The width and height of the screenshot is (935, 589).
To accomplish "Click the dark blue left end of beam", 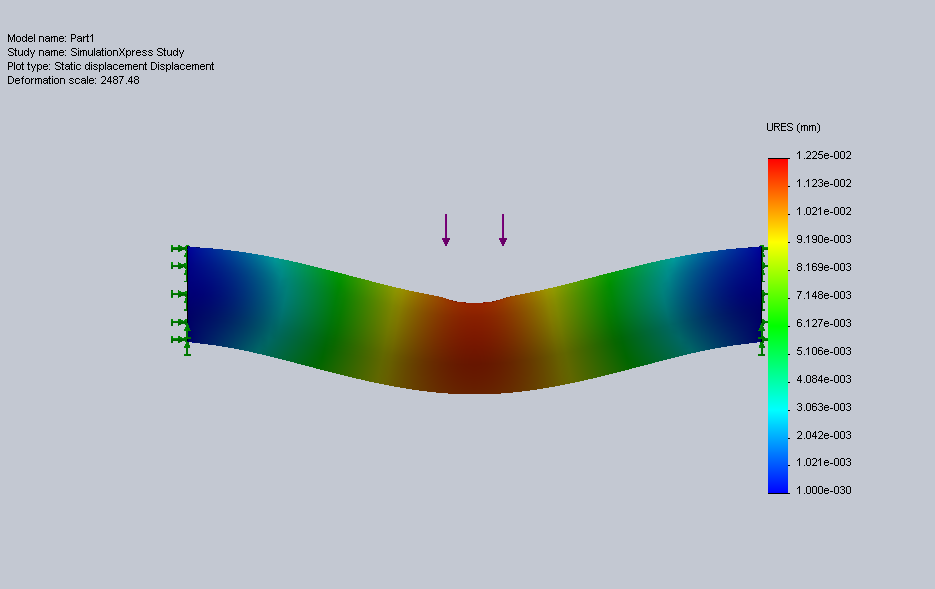I will (205, 295).
